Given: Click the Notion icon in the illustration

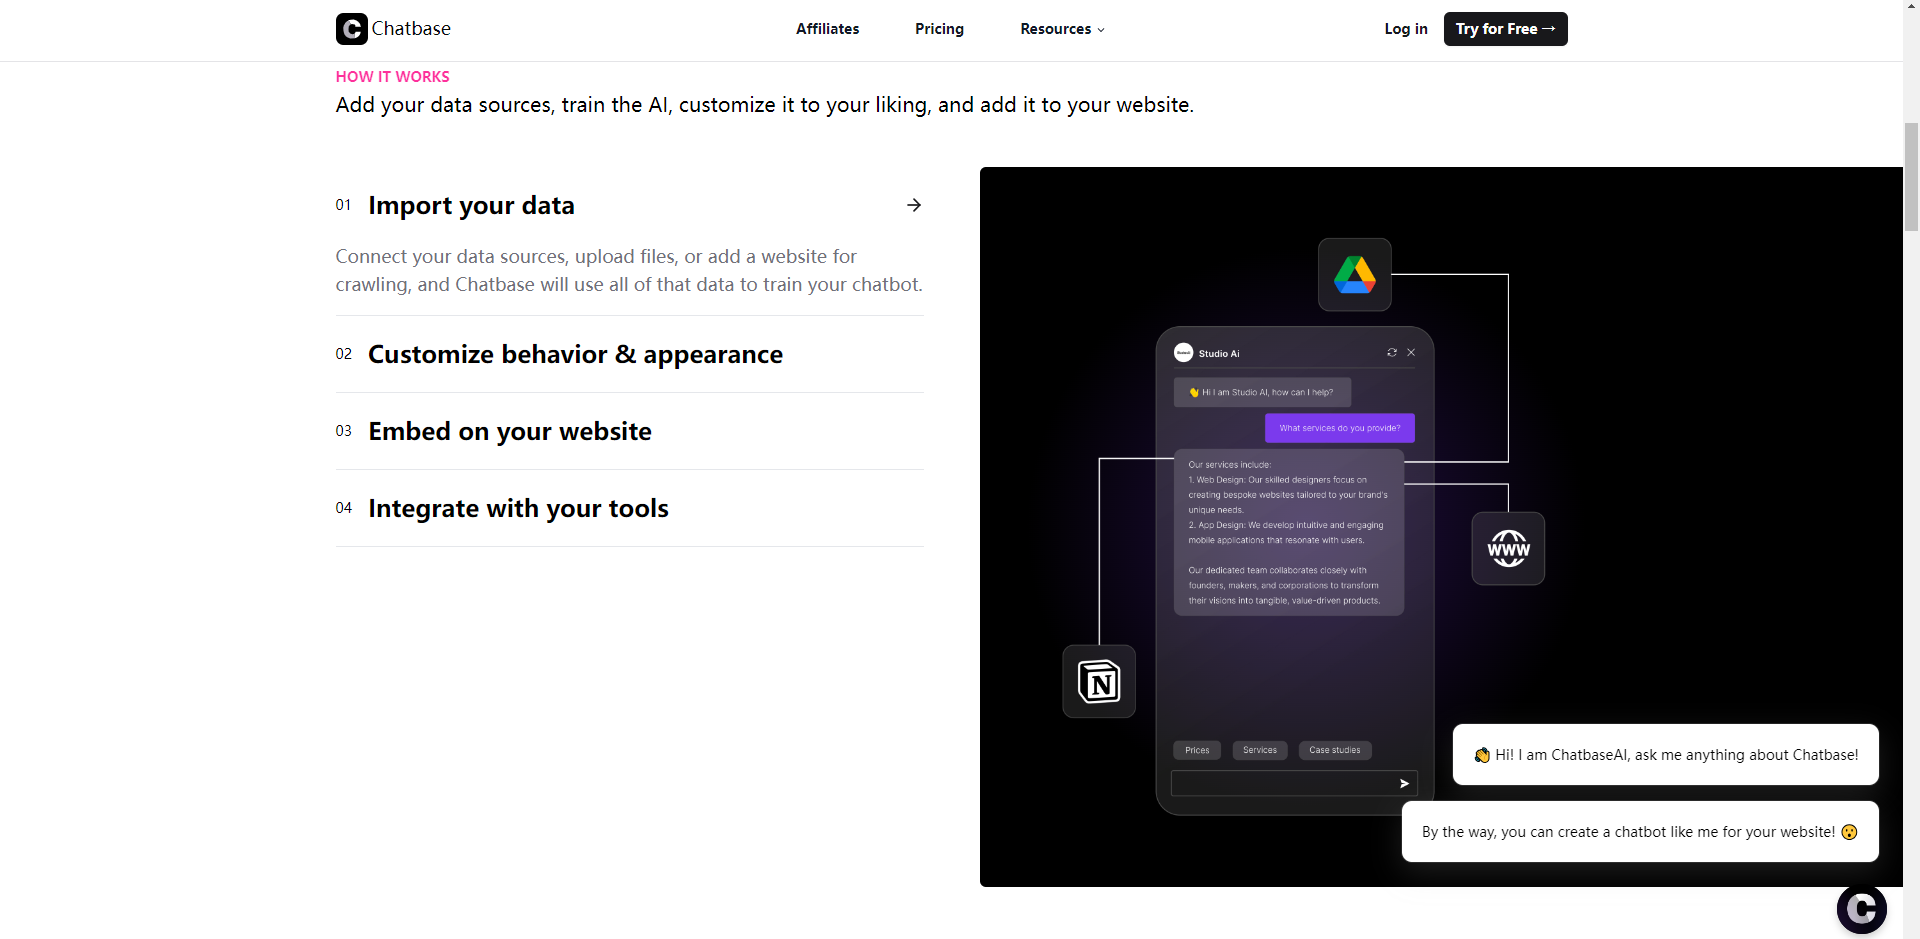Looking at the screenshot, I should 1099,682.
